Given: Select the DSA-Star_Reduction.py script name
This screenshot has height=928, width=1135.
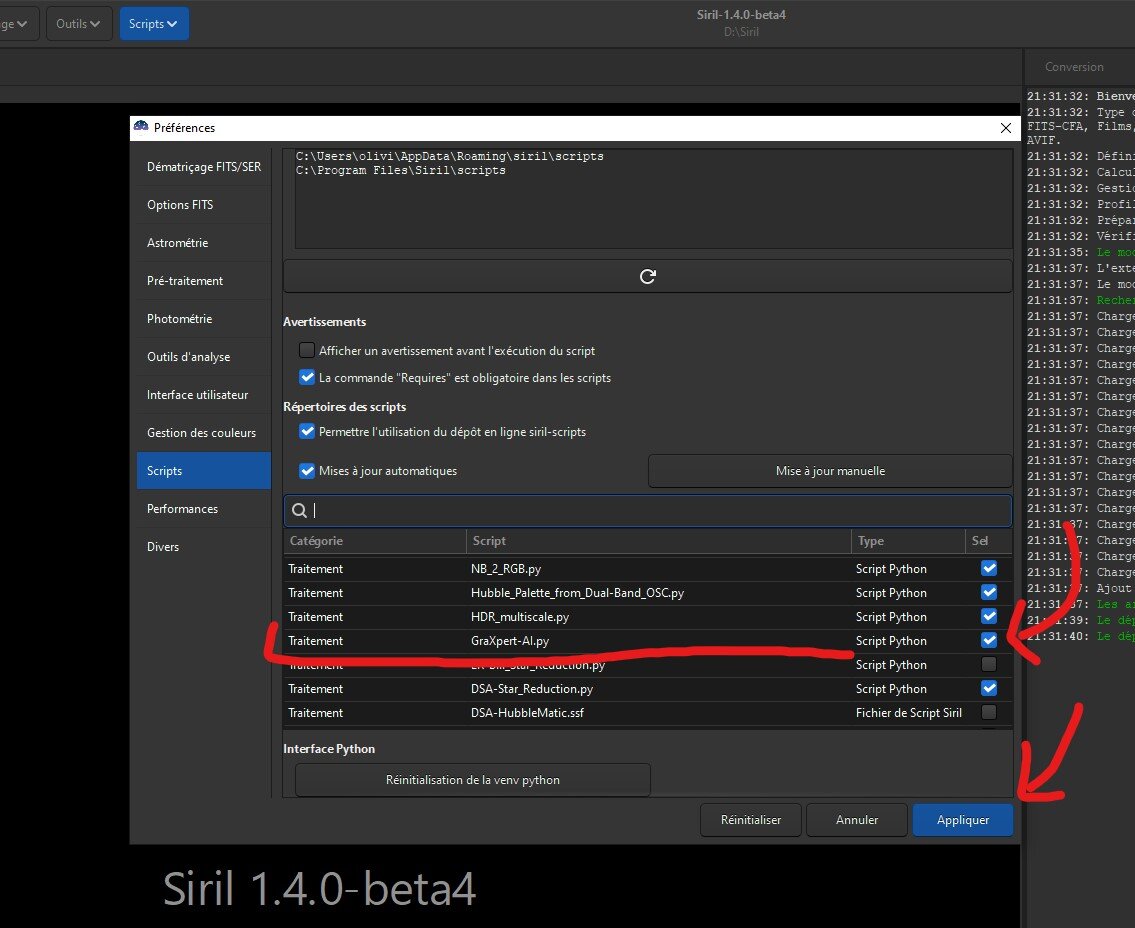Looking at the screenshot, I should point(532,688).
